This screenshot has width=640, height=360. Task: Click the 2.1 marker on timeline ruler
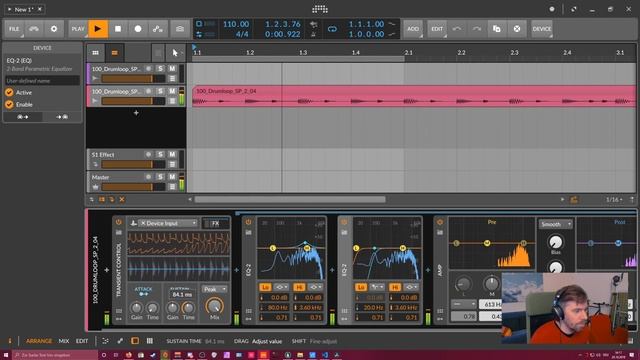[409, 53]
